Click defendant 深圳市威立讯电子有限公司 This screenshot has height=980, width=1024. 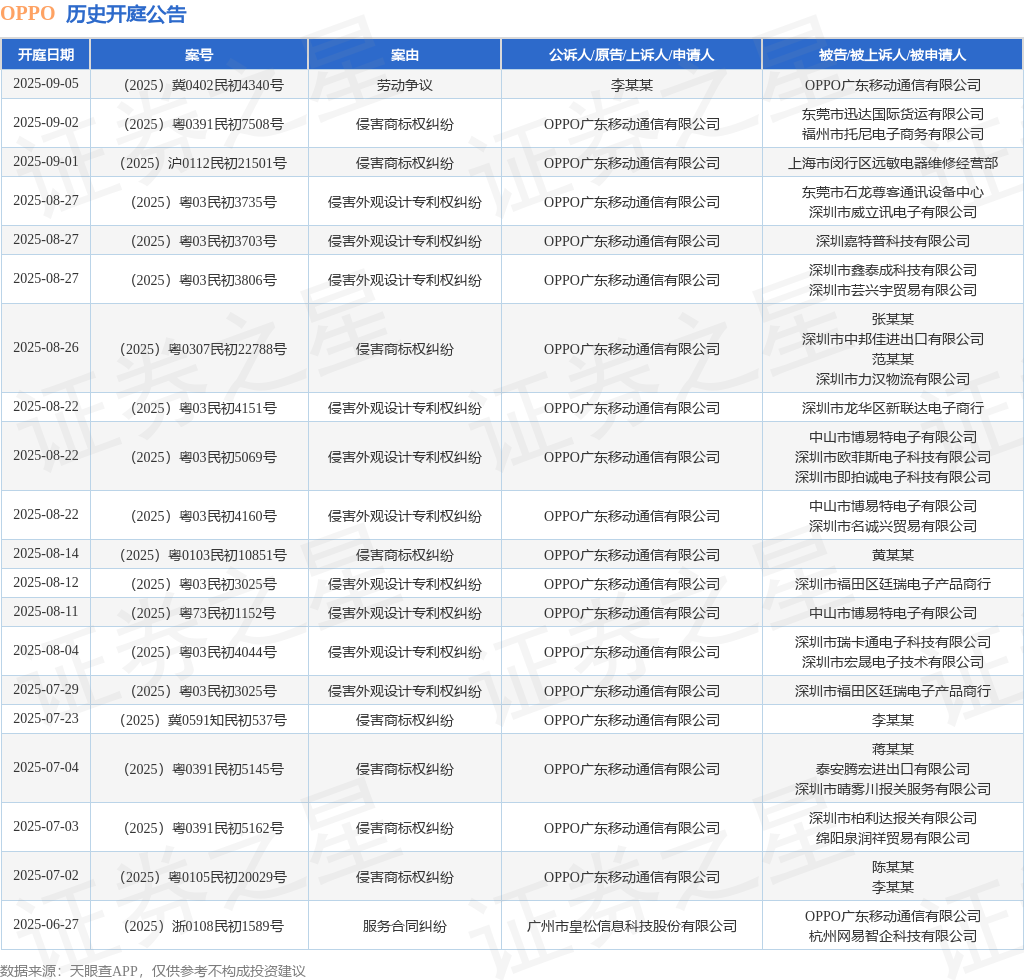893,212
